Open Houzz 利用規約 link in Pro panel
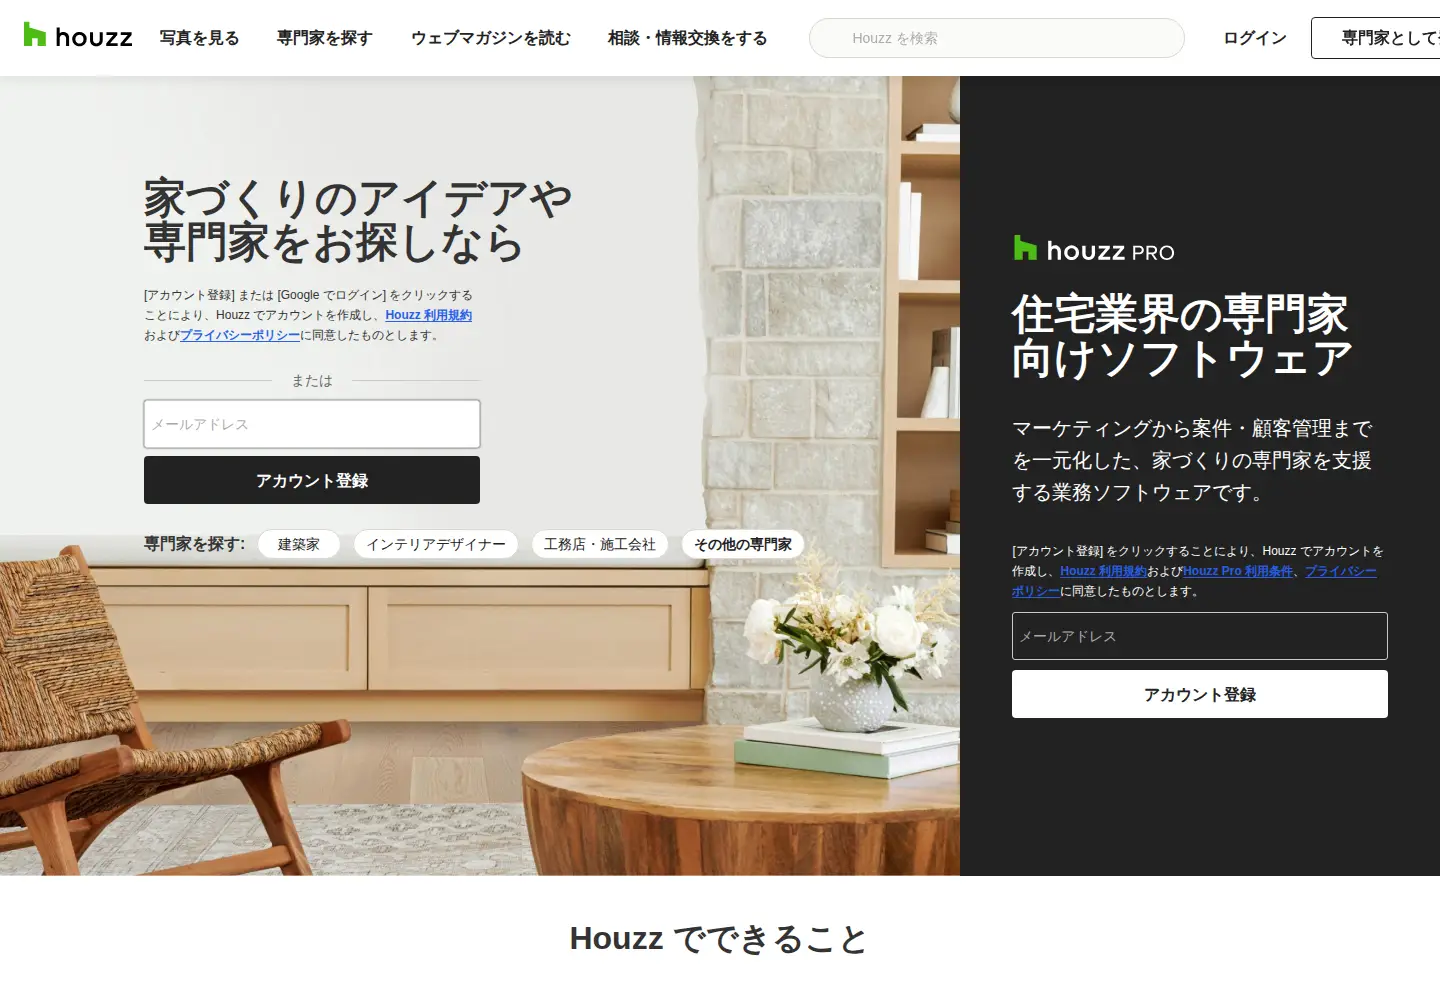The width and height of the screenshot is (1440, 1000). pos(1103,571)
